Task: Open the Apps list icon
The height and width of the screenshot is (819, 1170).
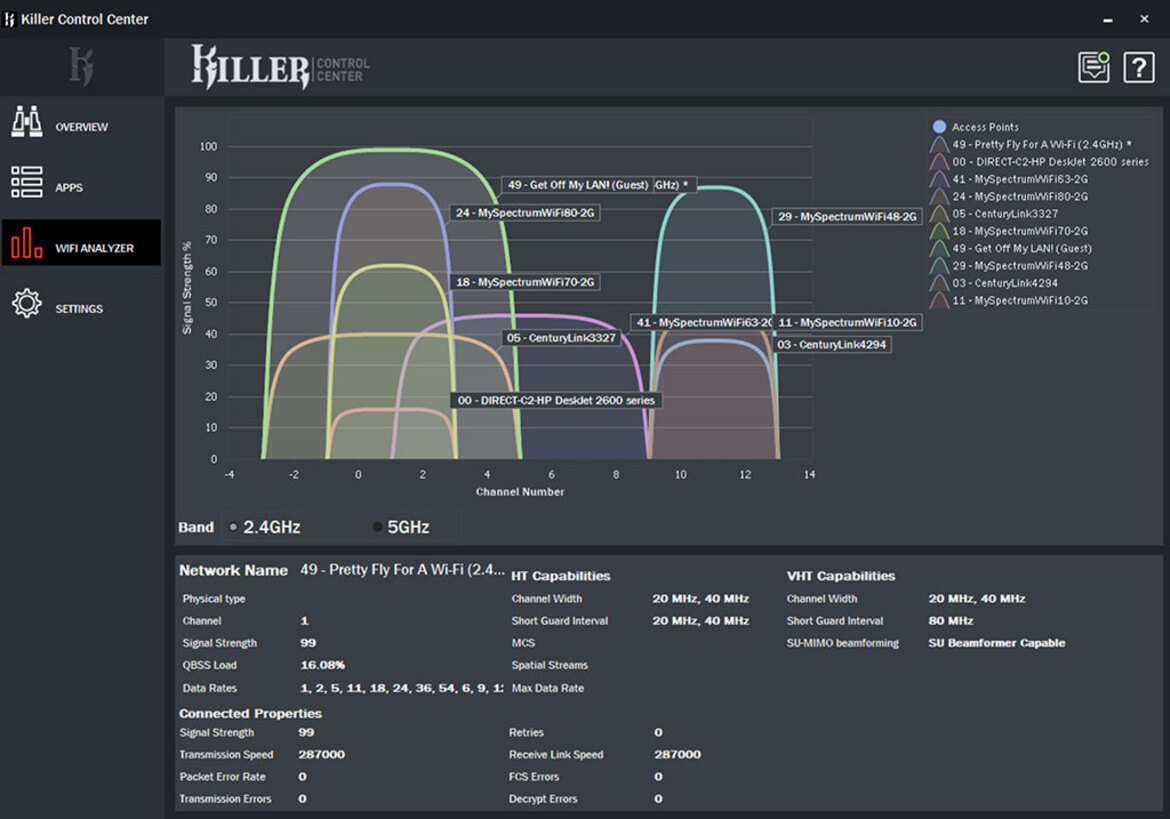Action: 27,182
